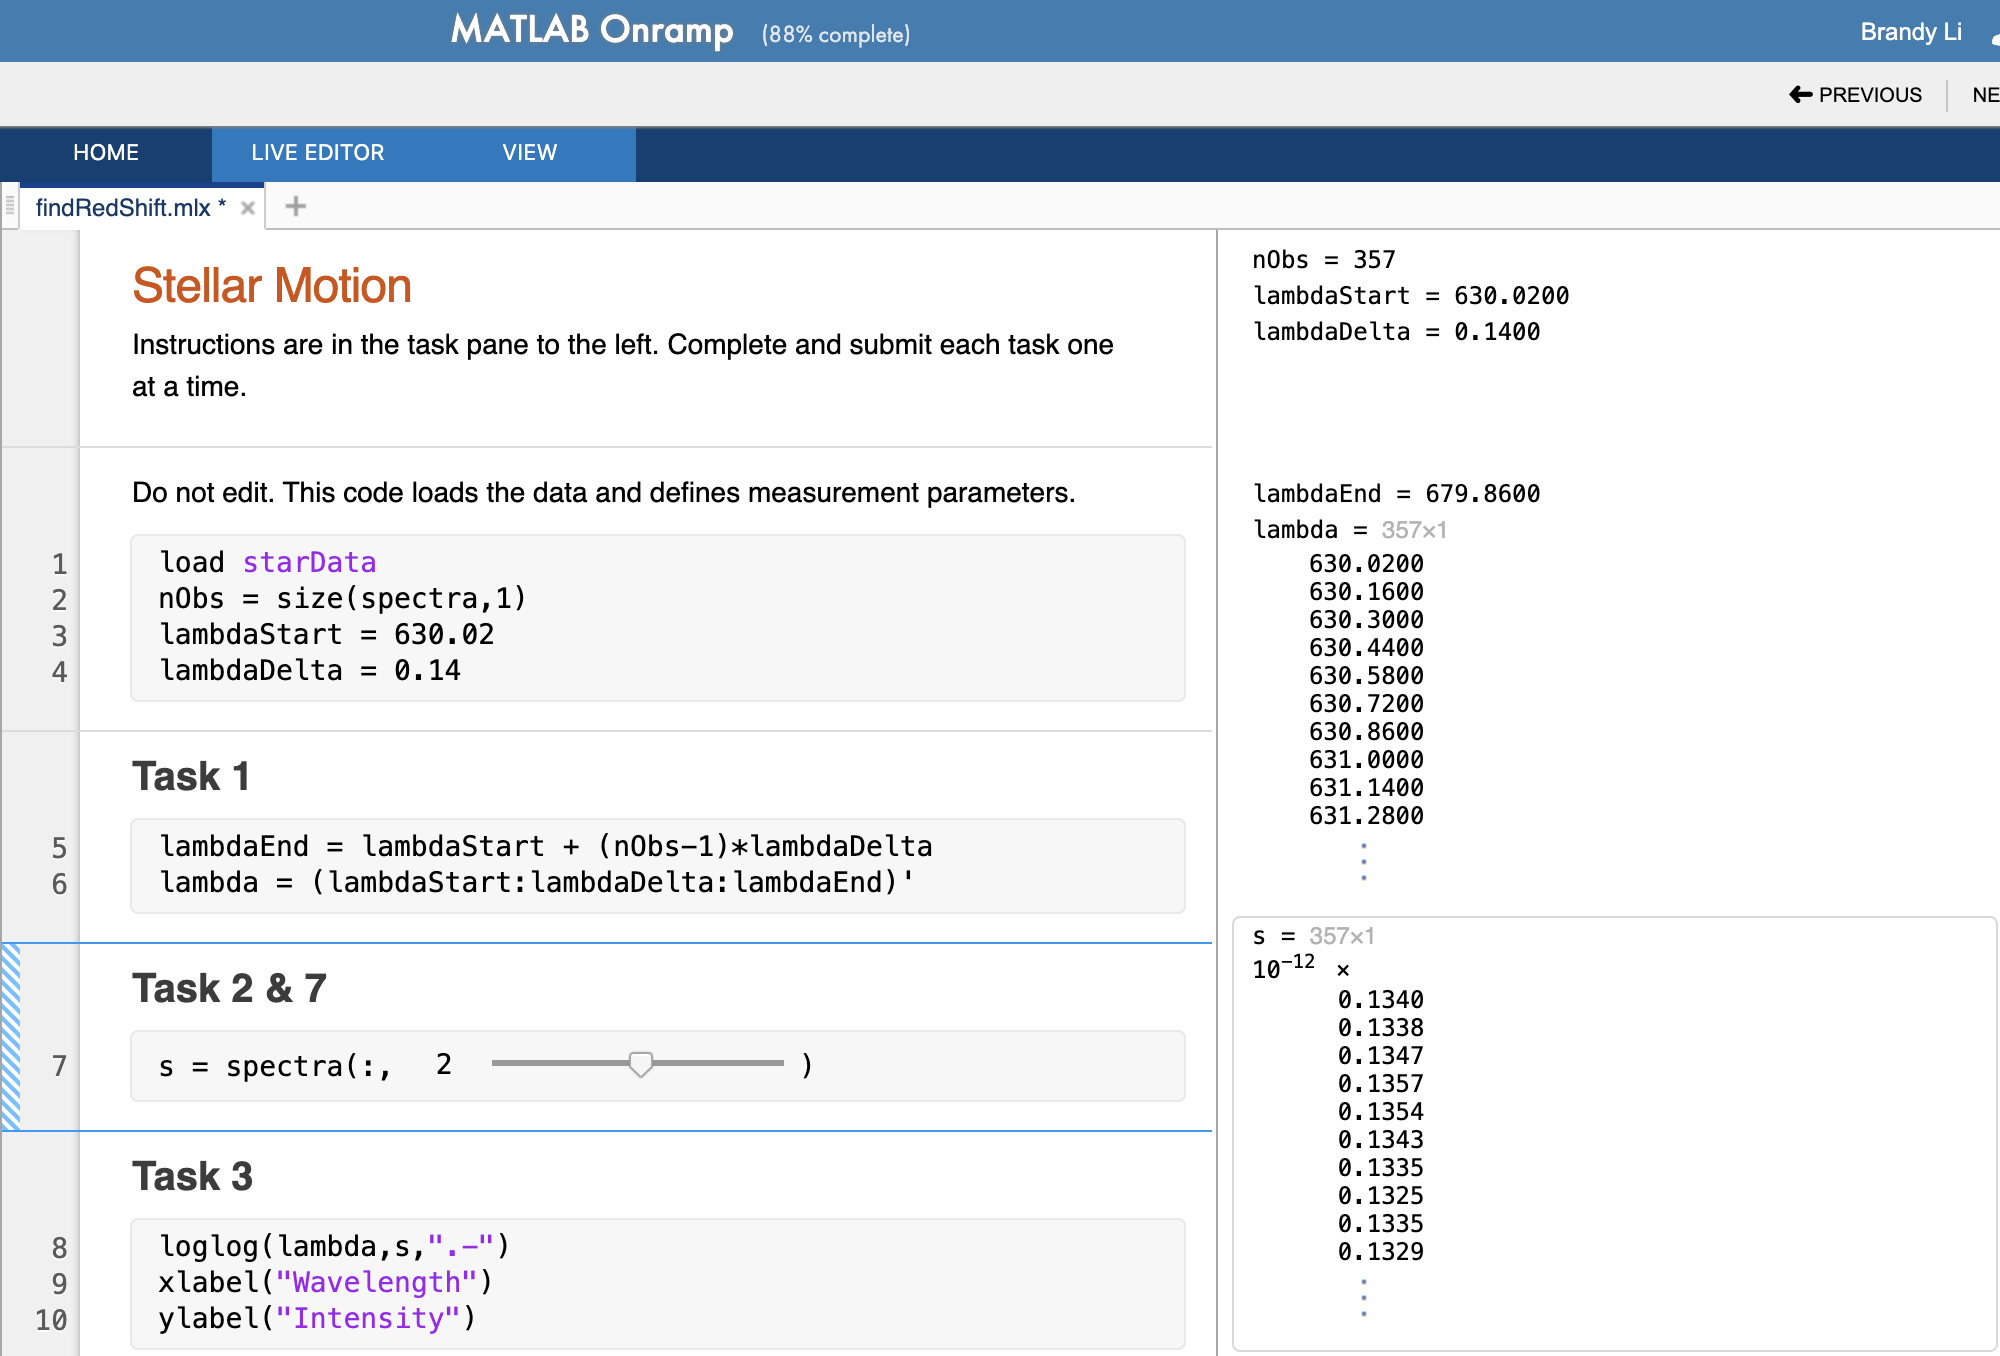The height and width of the screenshot is (1356, 2000).
Task: Click the Brandy Li username
Action: 1910,31
